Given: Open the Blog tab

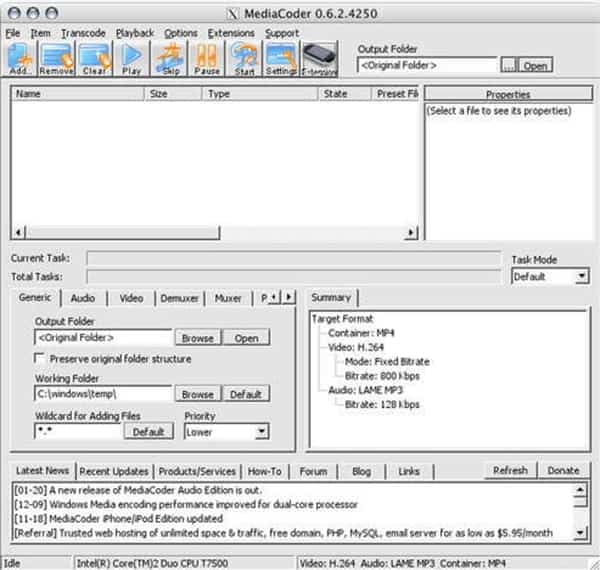Looking at the screenshot, I should tap(361, 471).
